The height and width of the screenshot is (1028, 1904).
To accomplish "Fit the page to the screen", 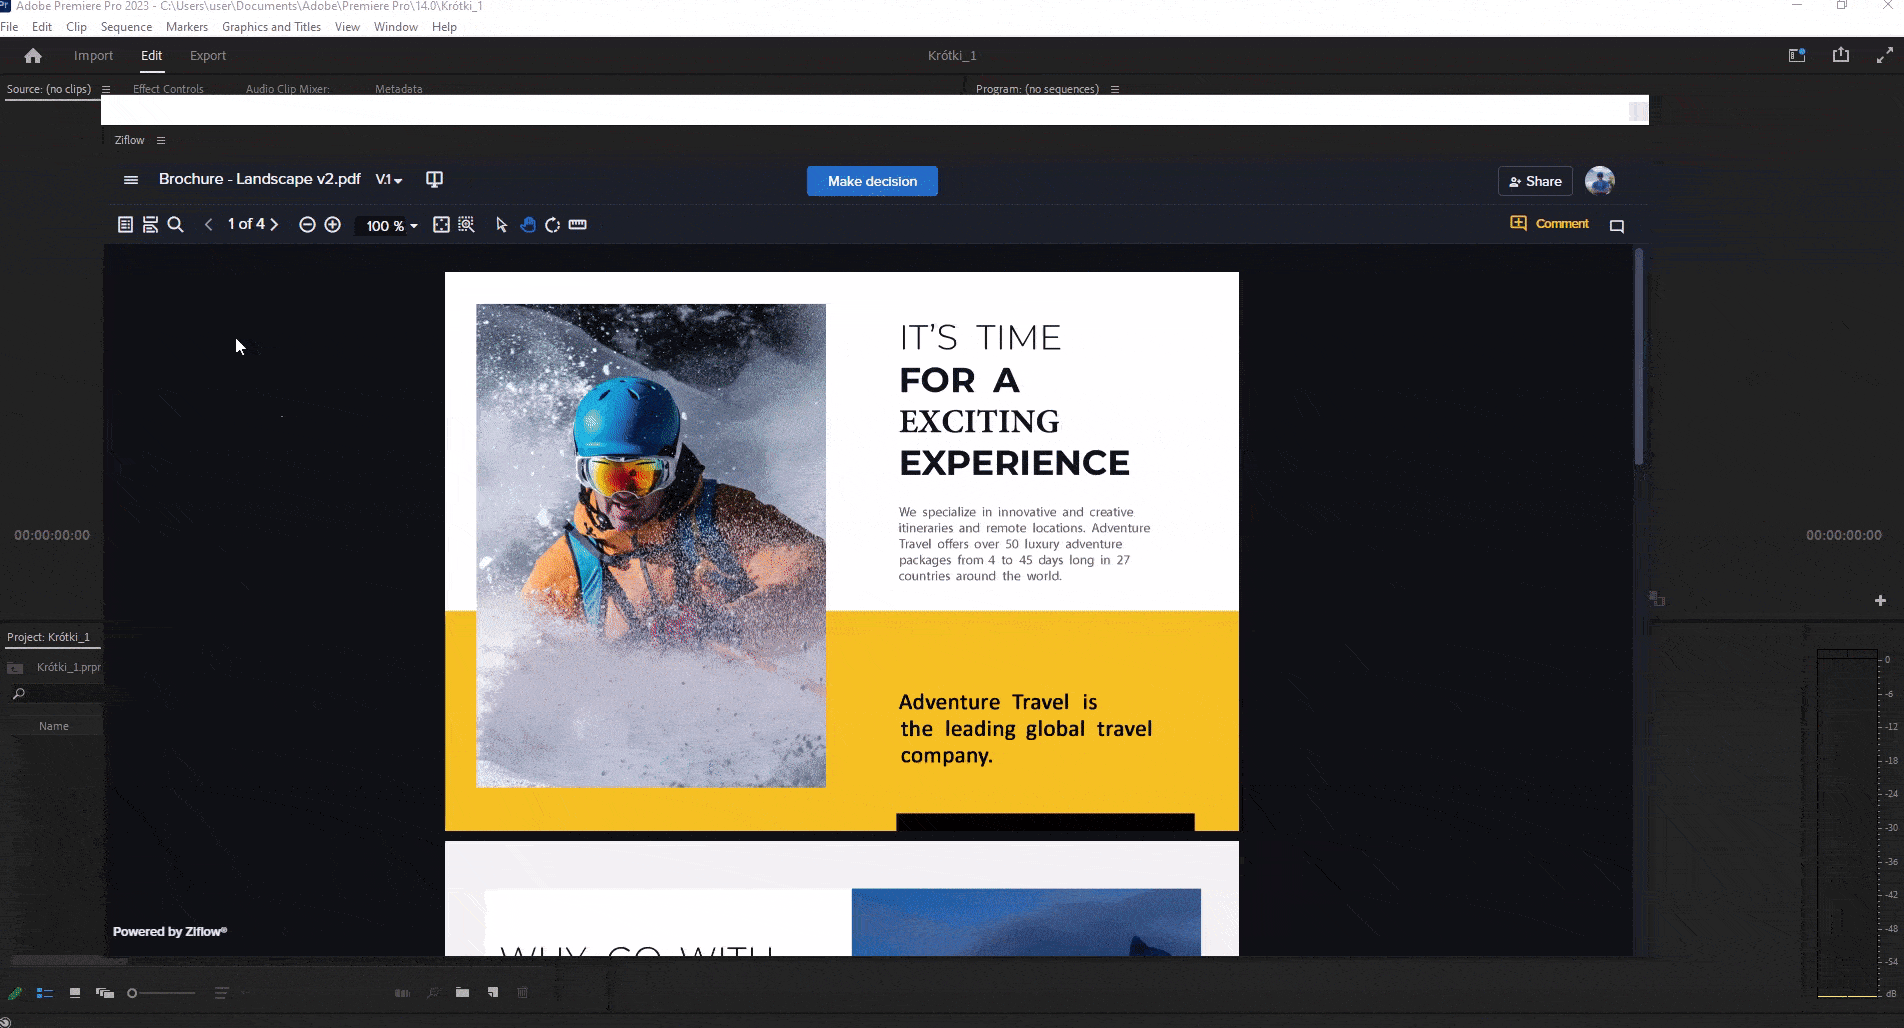I will pyautogui.click(x=441, y=225).
